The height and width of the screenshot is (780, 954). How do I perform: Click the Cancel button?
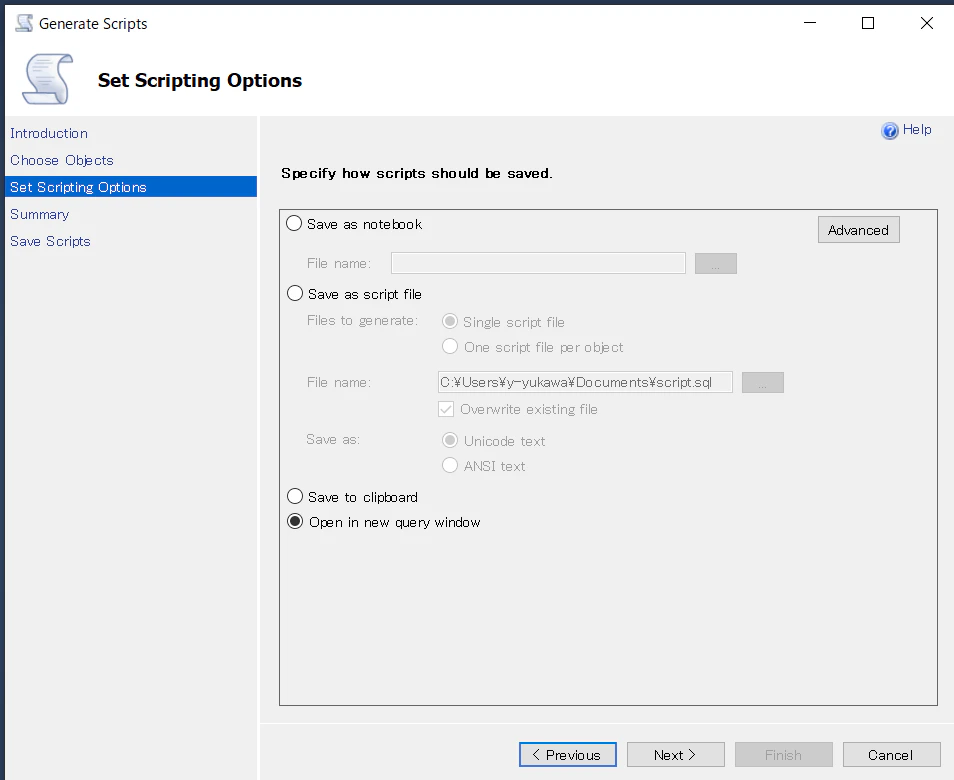[891, 754]
